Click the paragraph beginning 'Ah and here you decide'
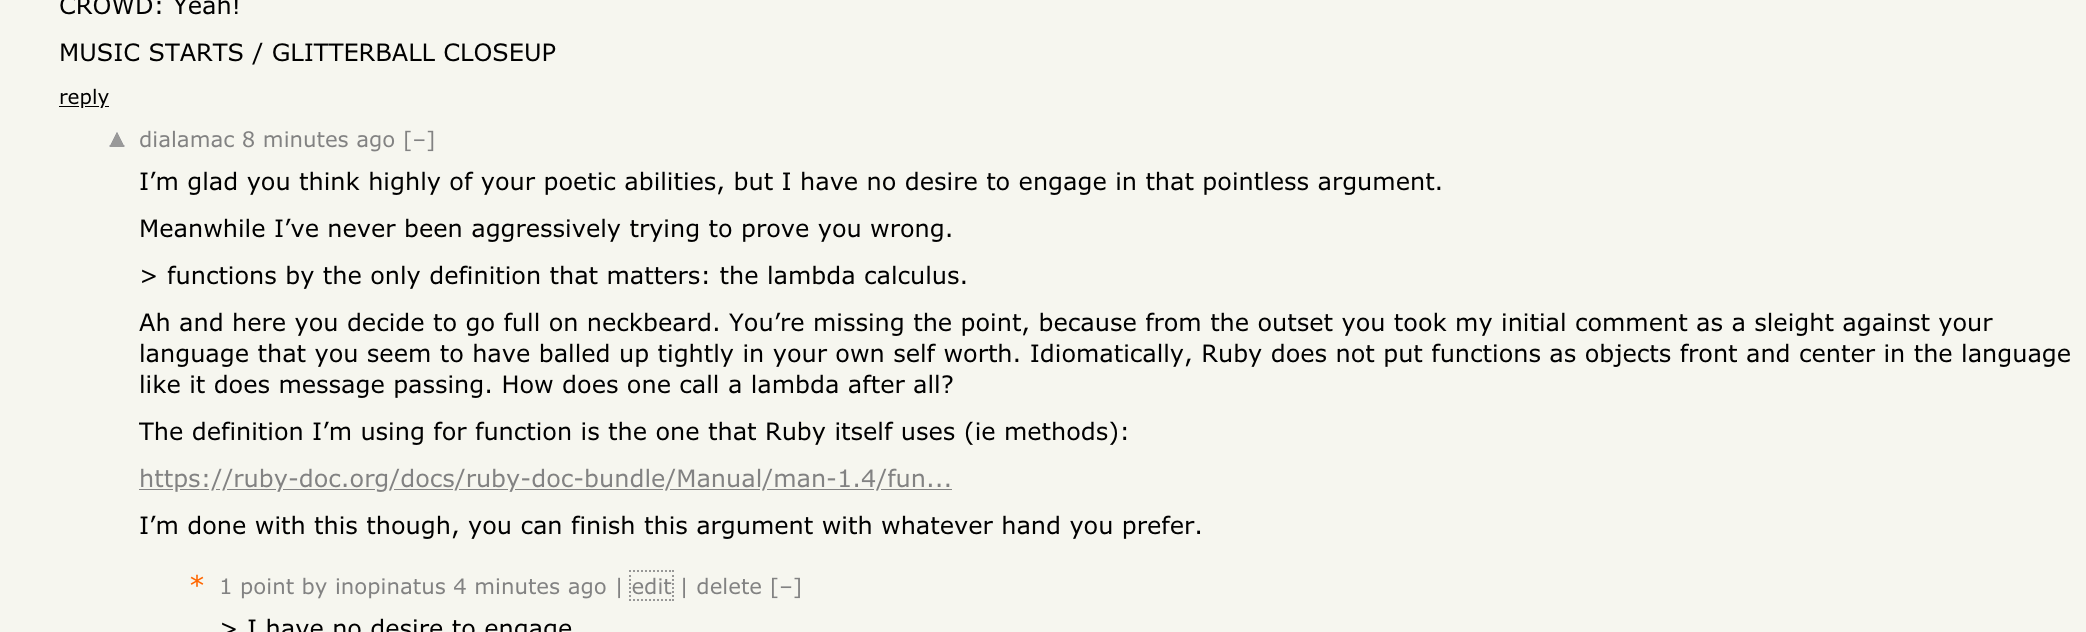 pos(1105,354)
